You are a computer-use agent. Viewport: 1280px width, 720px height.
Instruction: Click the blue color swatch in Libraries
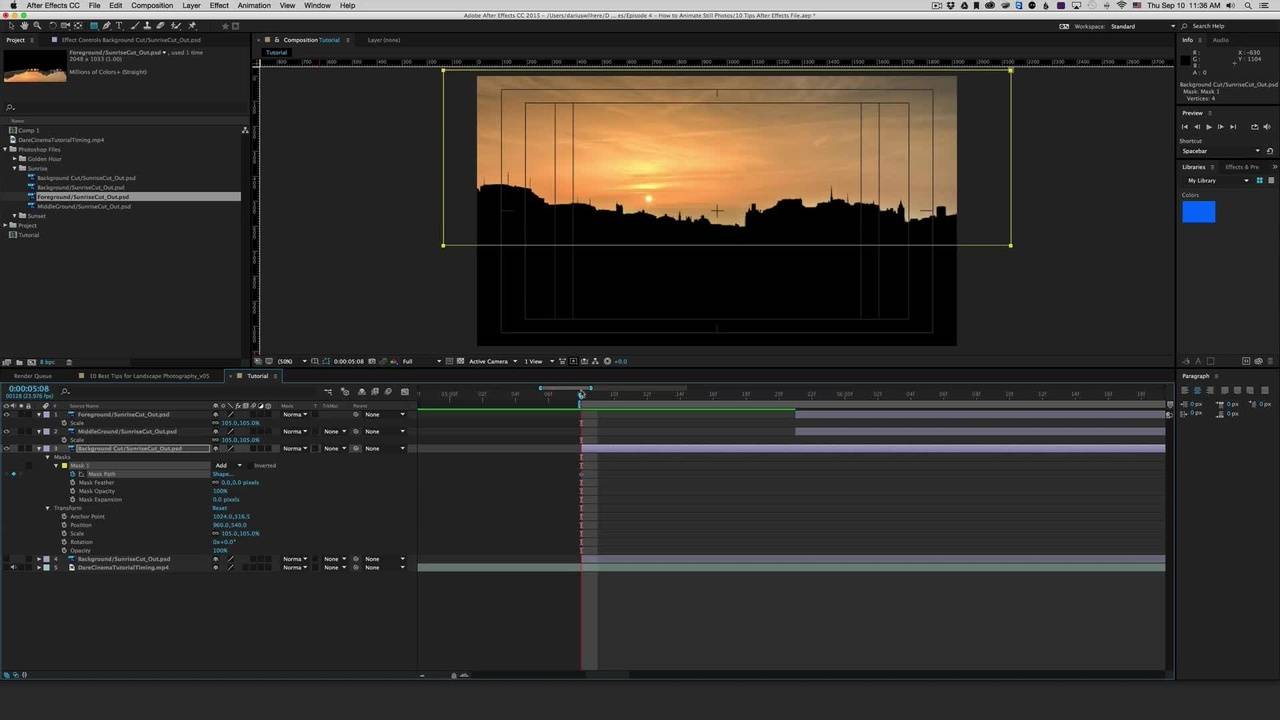(x=1198, y=212)
